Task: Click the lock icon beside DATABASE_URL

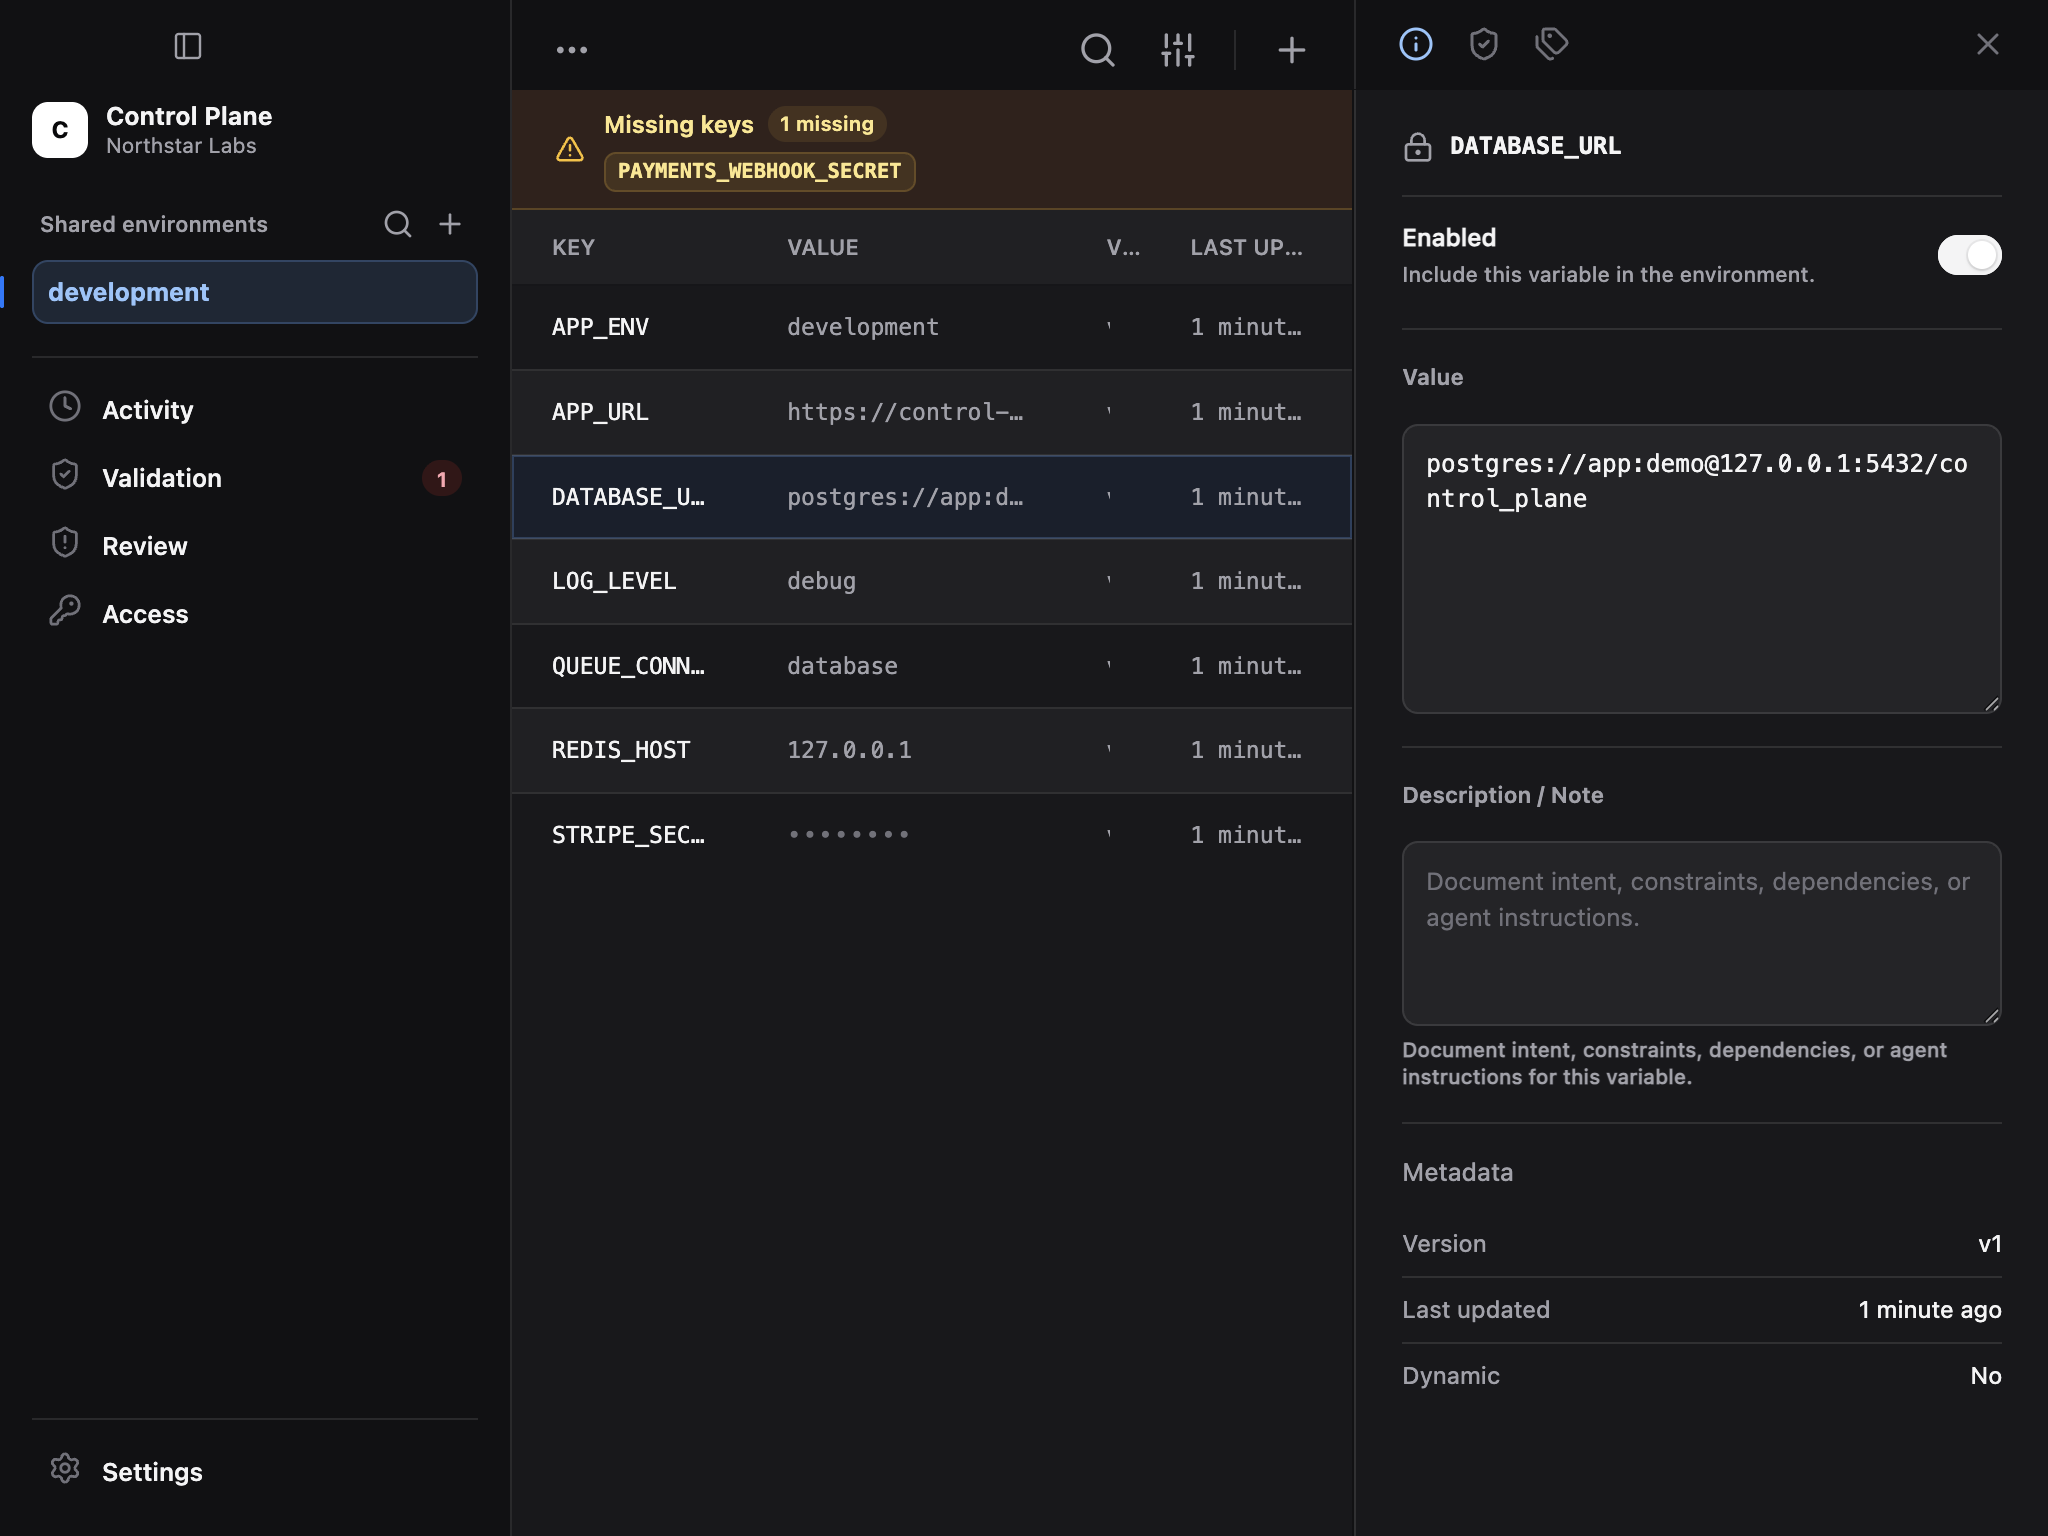Action: click(1418, 146)
